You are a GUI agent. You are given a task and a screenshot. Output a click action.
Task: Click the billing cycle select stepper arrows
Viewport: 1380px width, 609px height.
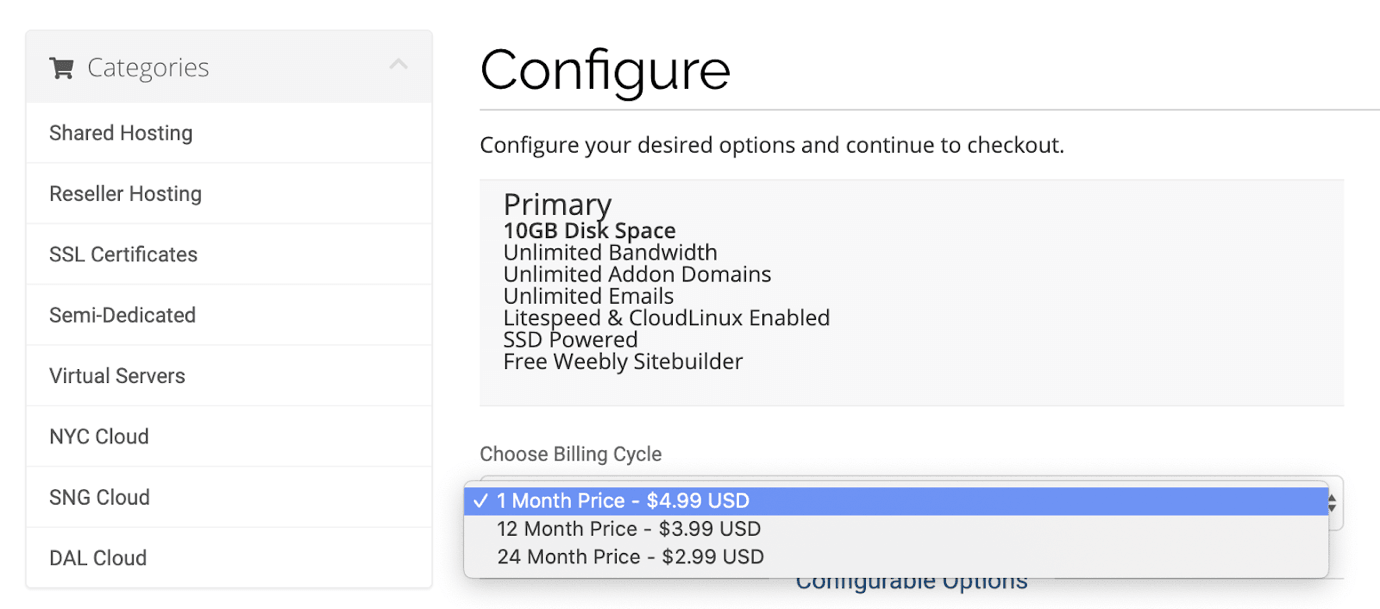[1335, 503]
